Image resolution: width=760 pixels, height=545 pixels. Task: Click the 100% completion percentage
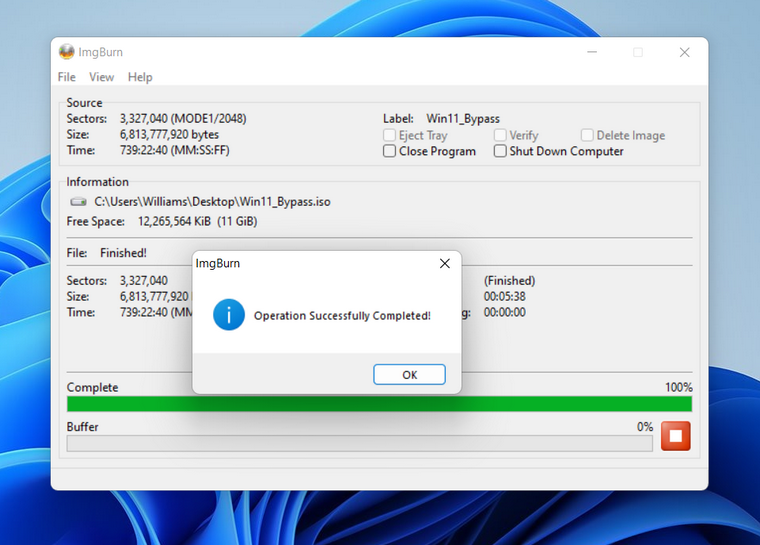679,387
